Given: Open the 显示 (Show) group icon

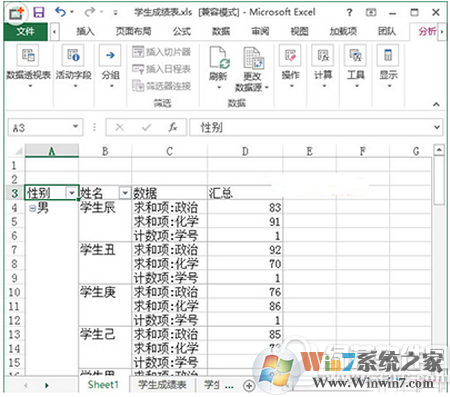Looking at the screenshot, I should tap(388, 55).
